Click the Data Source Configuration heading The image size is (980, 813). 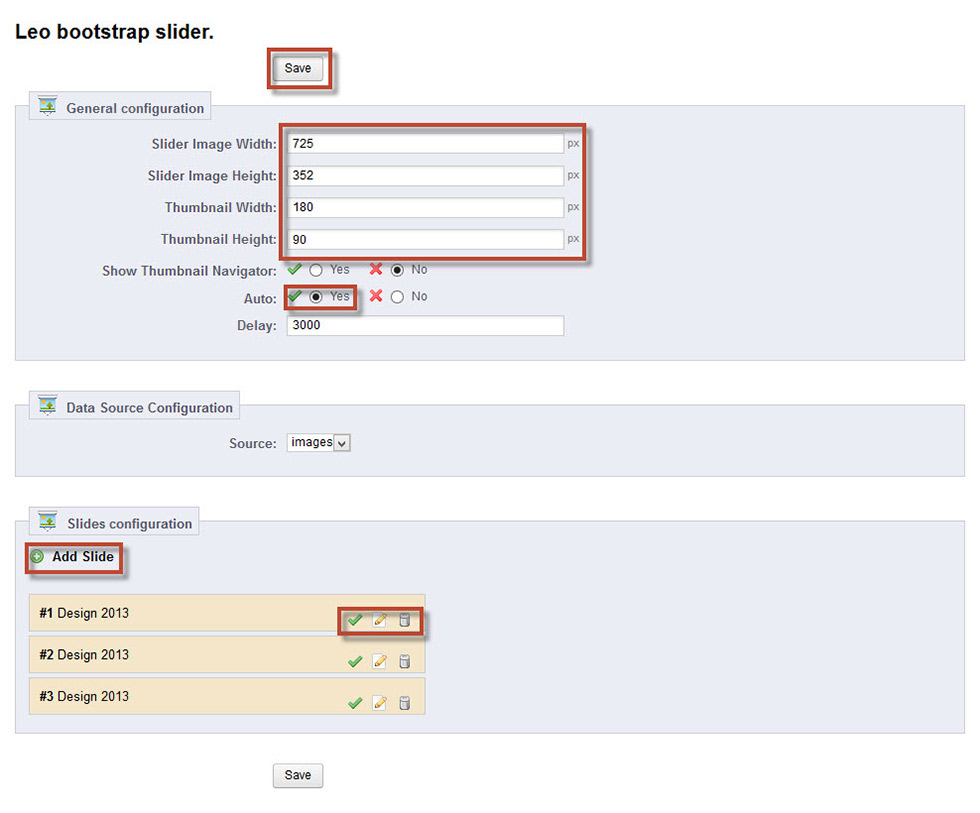tap(149, 407)
